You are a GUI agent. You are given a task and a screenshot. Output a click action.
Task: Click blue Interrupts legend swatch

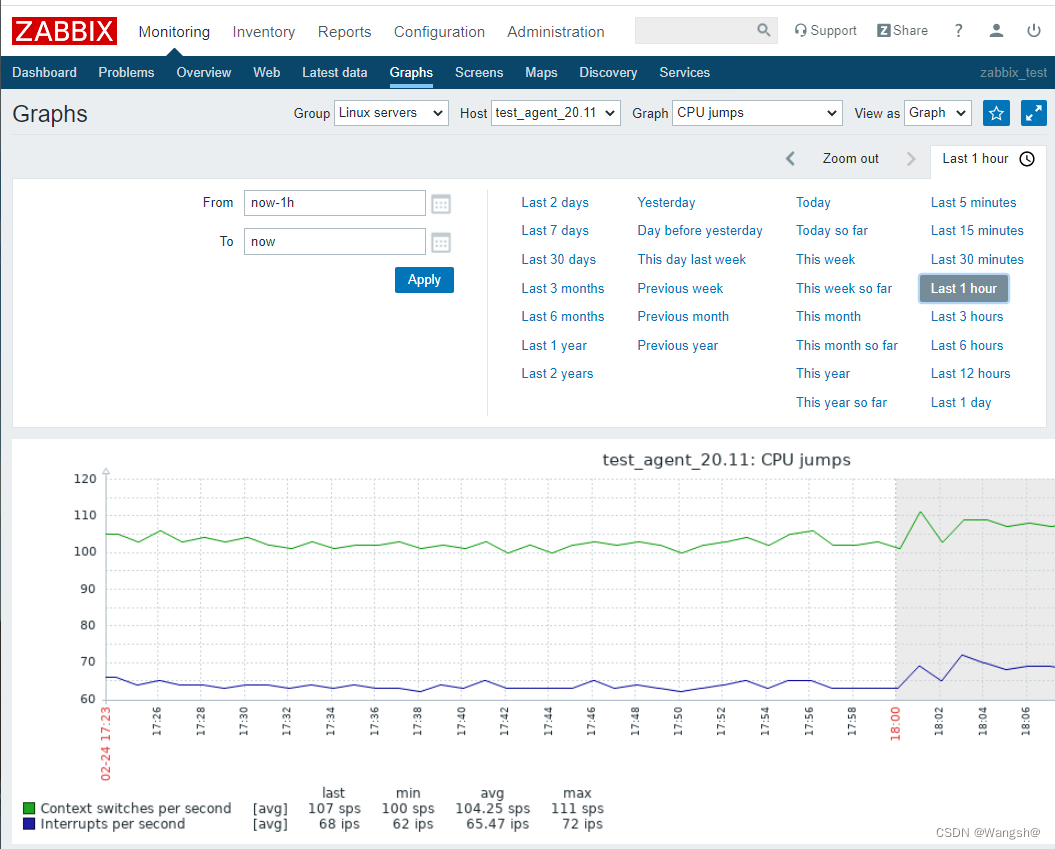tap(29, 823)
